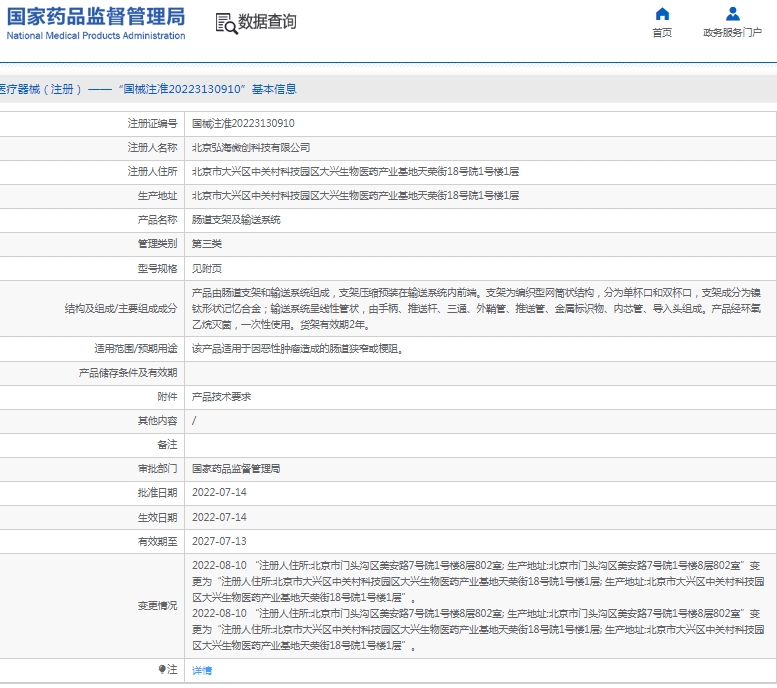Image resolution: width=777 pixels, height=688 pixels.
Task: Select the value 产品技术要求
Action: point(222,397)
